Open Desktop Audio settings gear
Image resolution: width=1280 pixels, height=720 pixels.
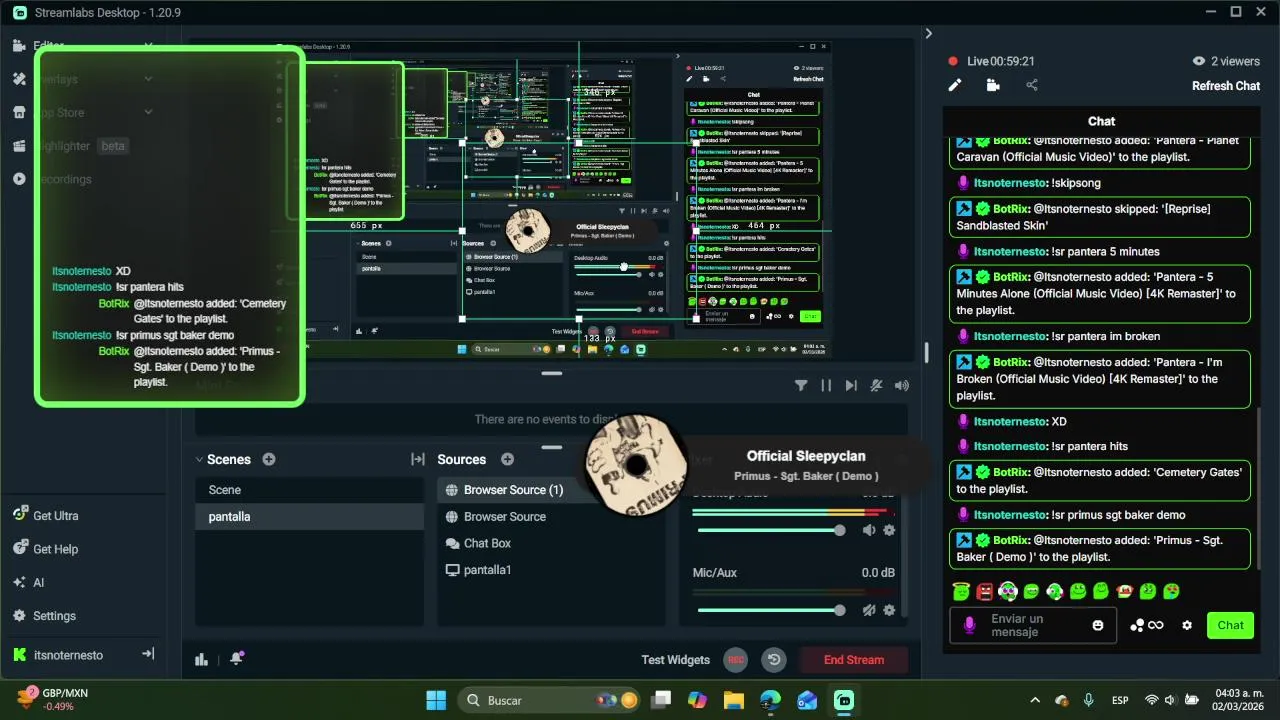[889, 530]
